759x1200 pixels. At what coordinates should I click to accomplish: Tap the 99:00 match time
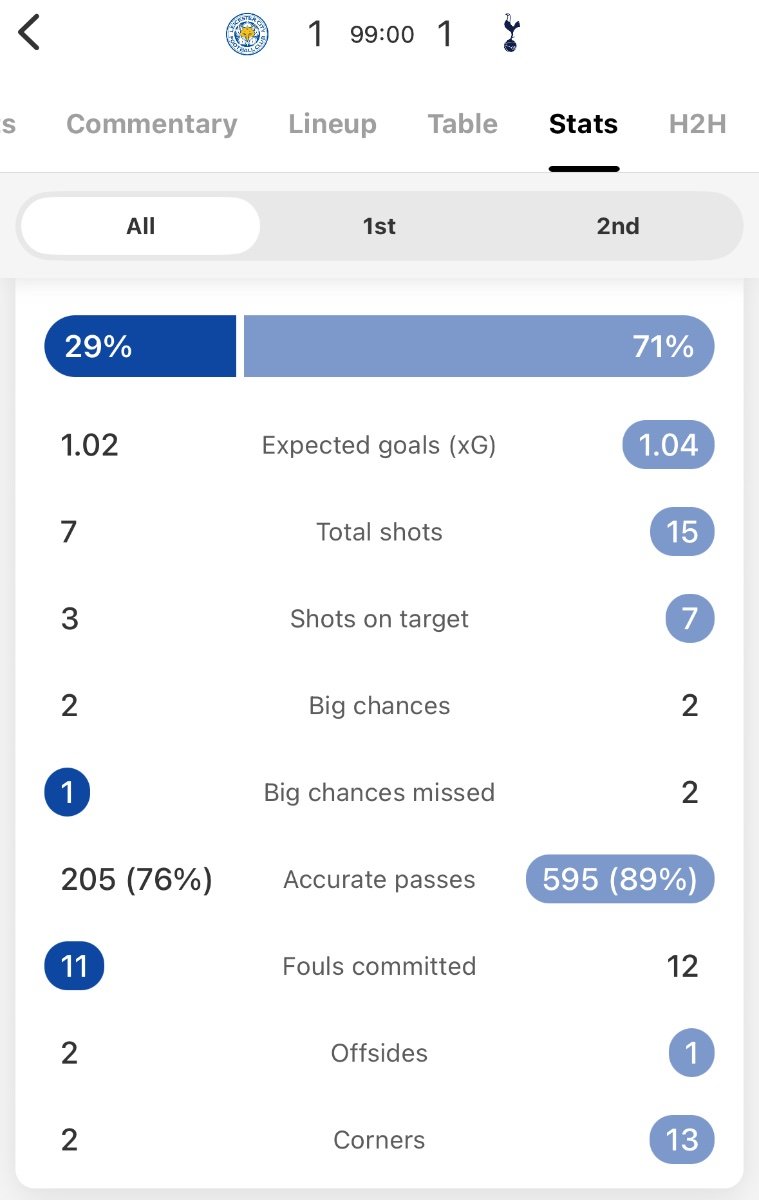click(382, 35)
